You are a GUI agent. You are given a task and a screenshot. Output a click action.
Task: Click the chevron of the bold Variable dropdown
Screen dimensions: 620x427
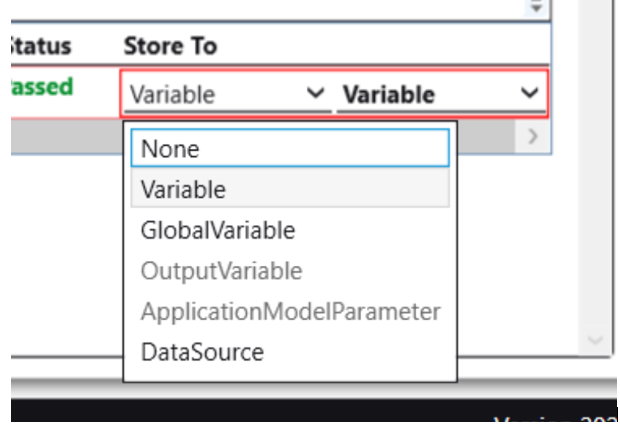pos(529,94)
